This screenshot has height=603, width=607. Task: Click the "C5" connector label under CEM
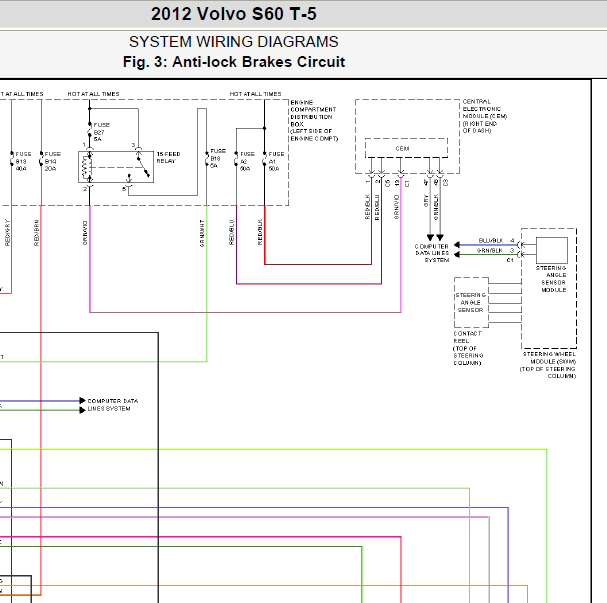click(x=387, y=183)
